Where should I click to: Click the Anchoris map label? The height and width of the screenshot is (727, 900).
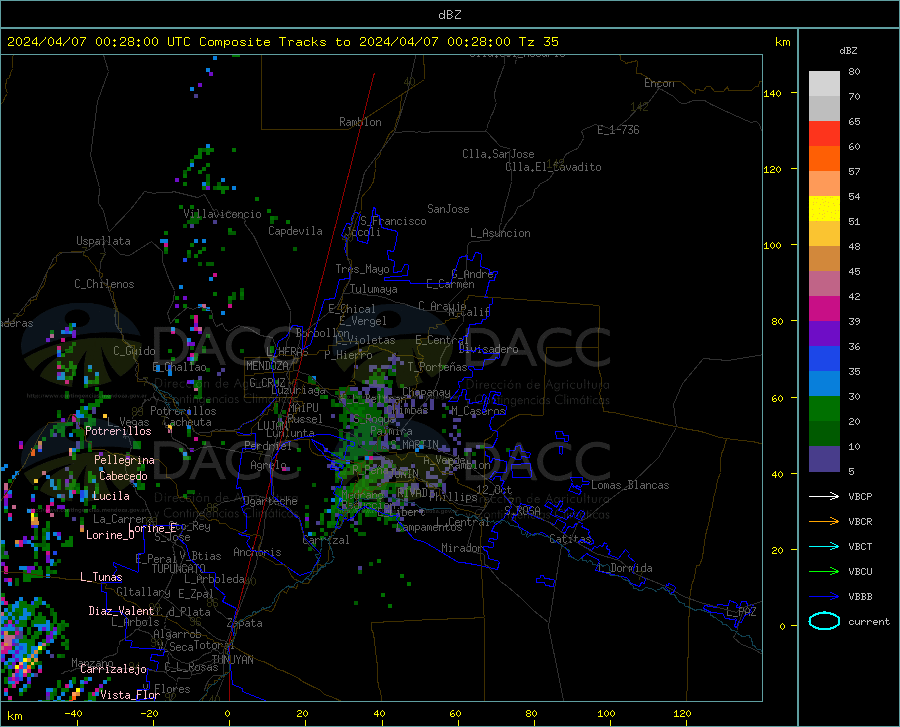[257, 552]
